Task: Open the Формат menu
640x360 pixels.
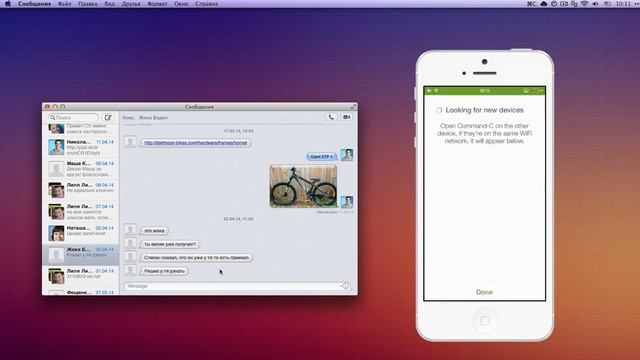Action: pyautogui.click(x=157, y=4)
